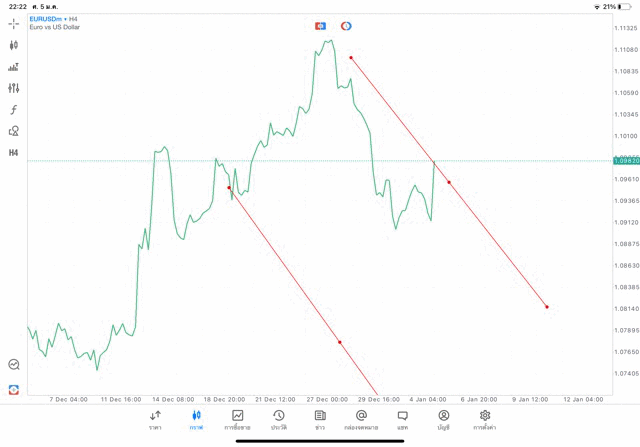The height and width of the screenshot is (447, 640).
Task: Select the upper red trendline's top anchor point
Action: pos(351,58)
